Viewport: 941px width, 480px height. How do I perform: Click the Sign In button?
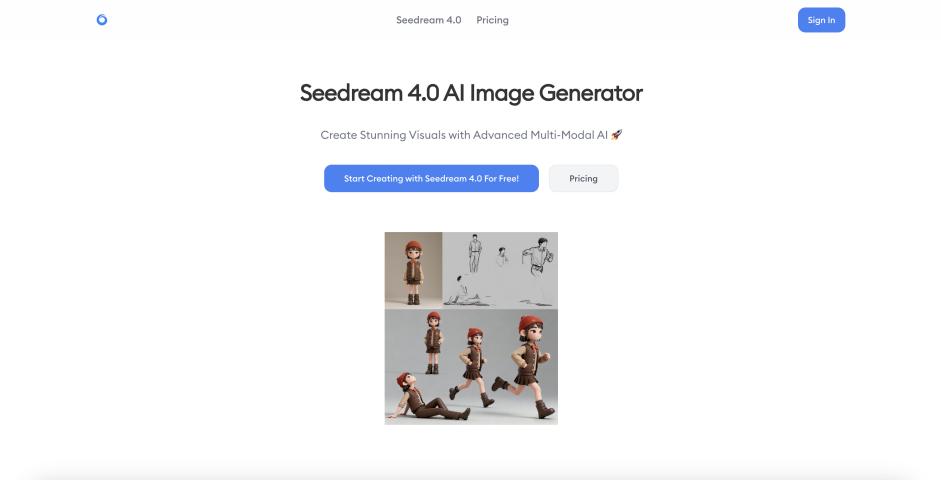(x=821, y=20)
